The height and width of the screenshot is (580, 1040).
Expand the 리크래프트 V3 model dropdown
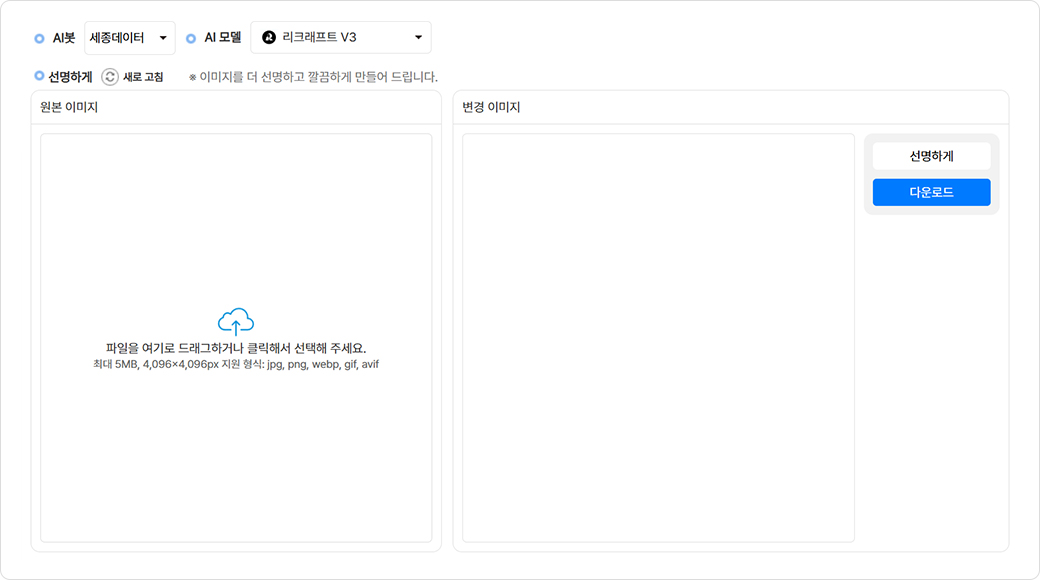tap(340, 38)
